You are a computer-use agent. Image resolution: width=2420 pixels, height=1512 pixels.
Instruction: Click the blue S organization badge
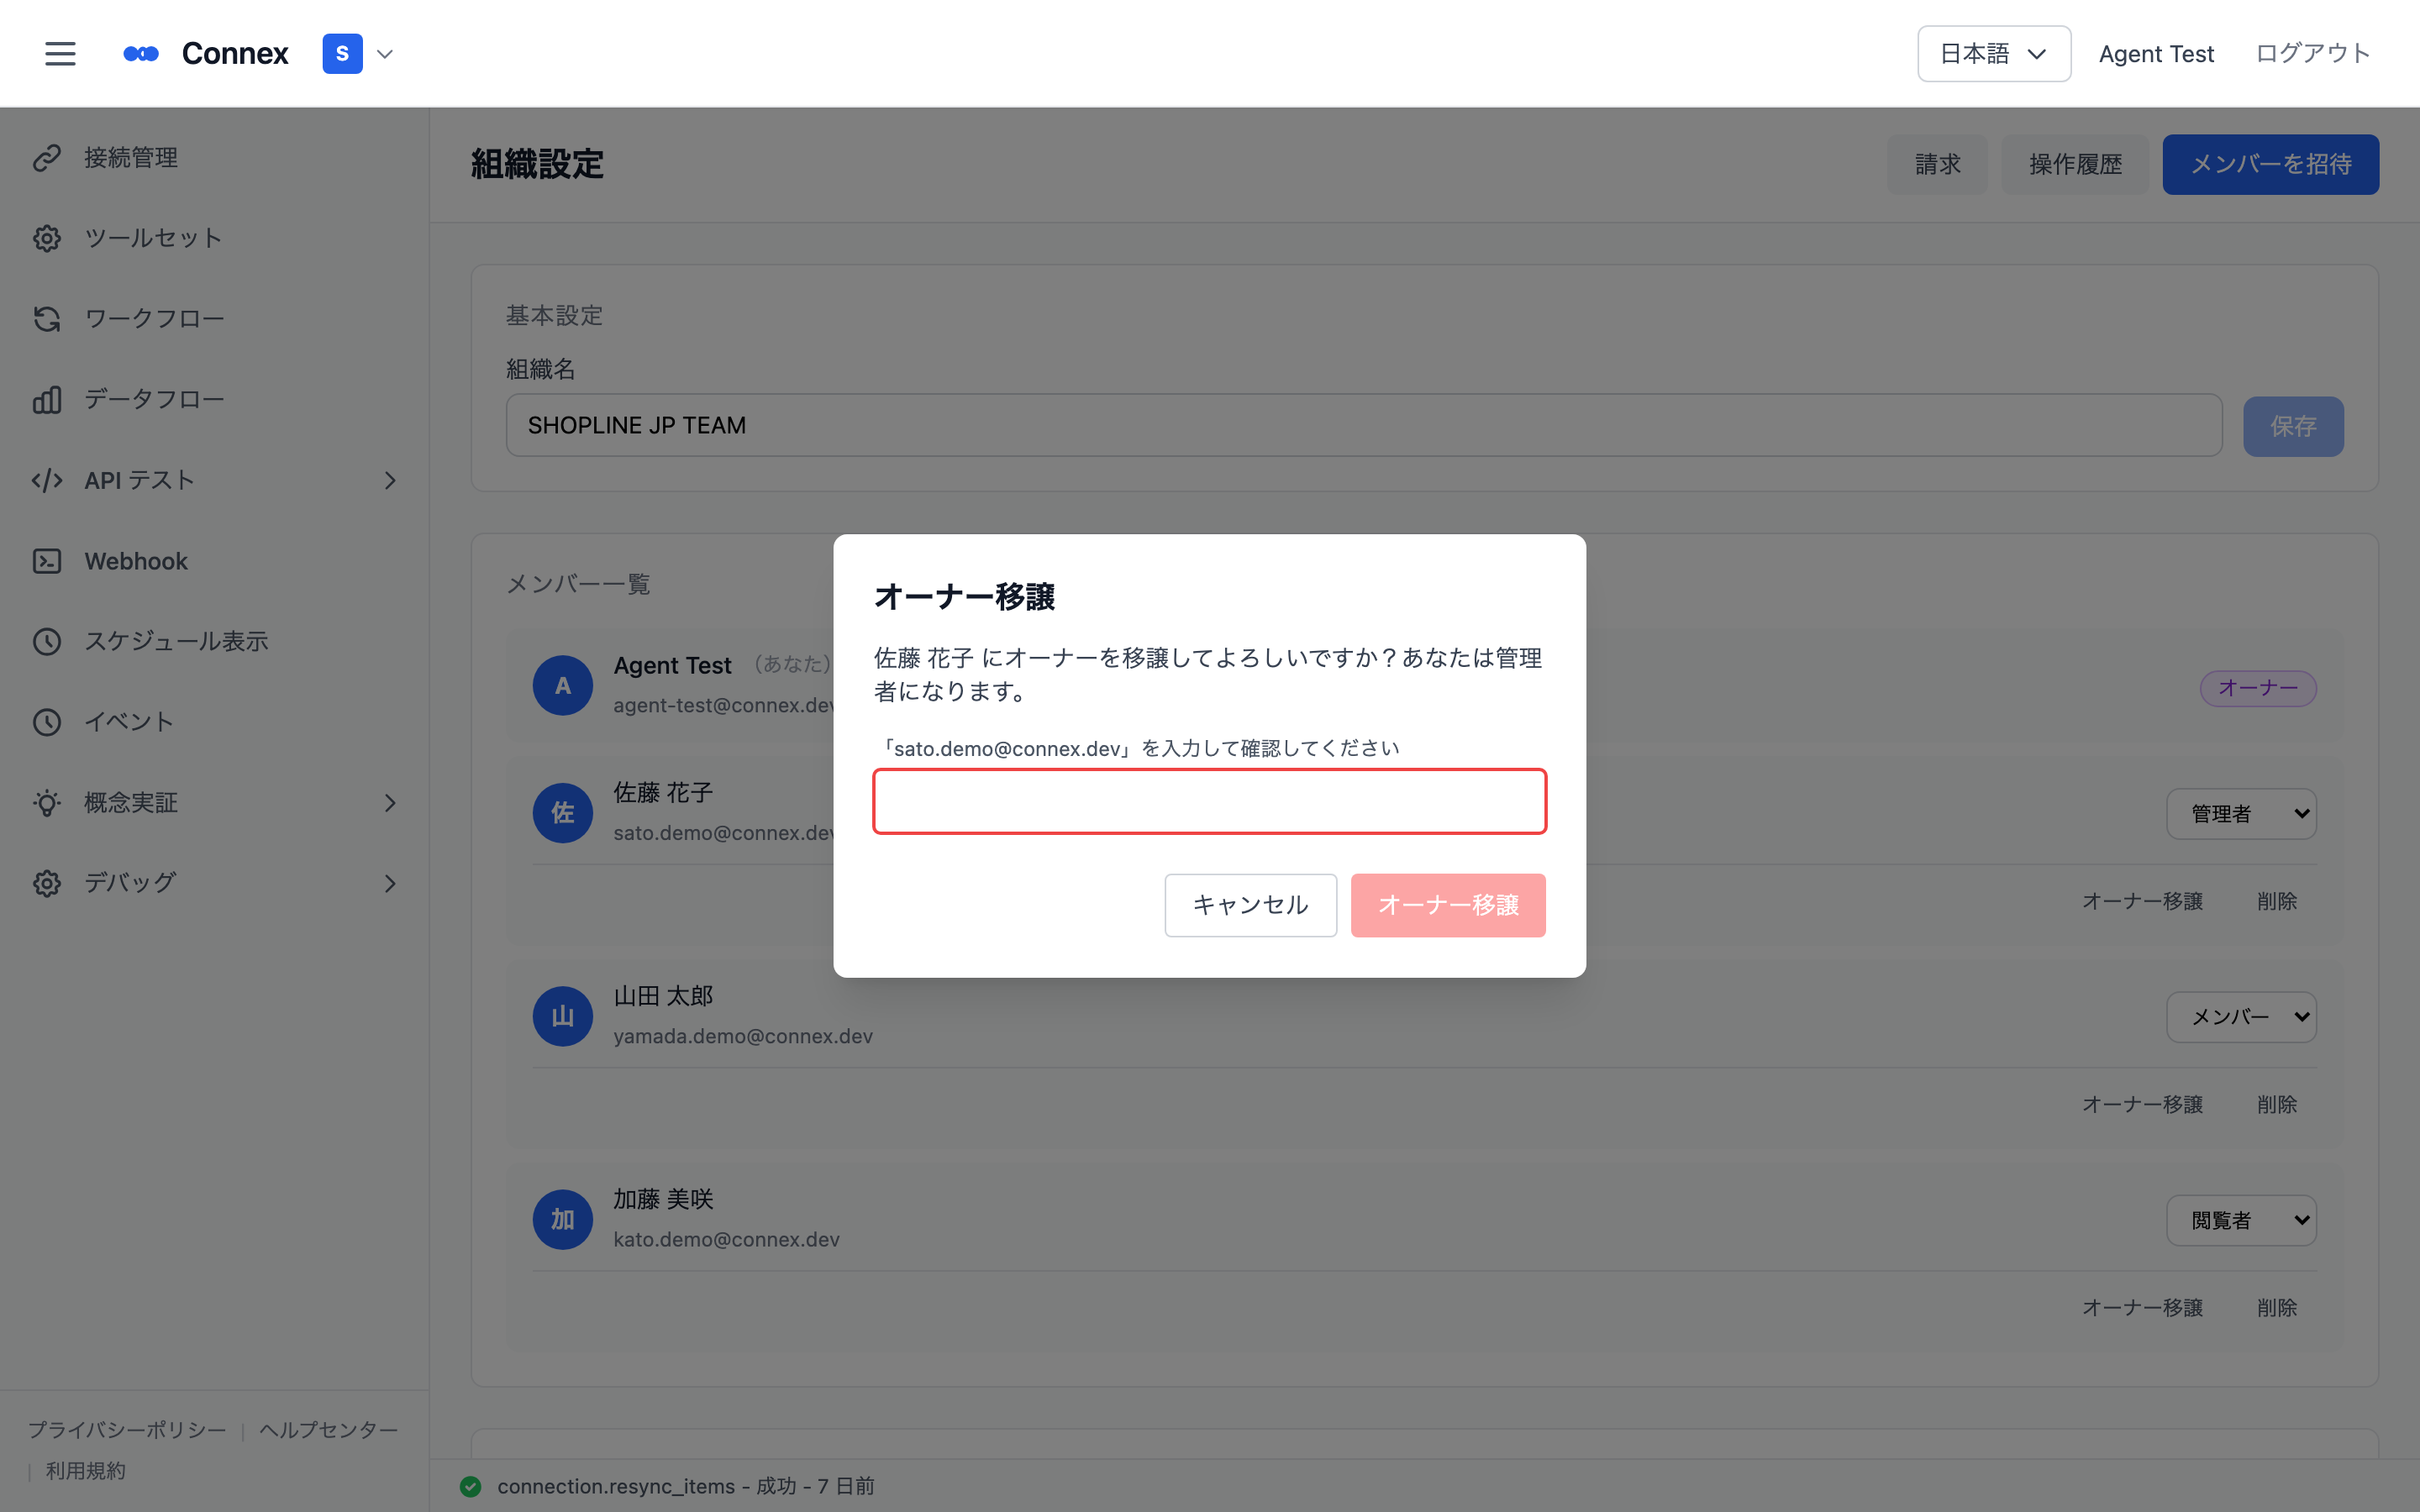[342, 54]
